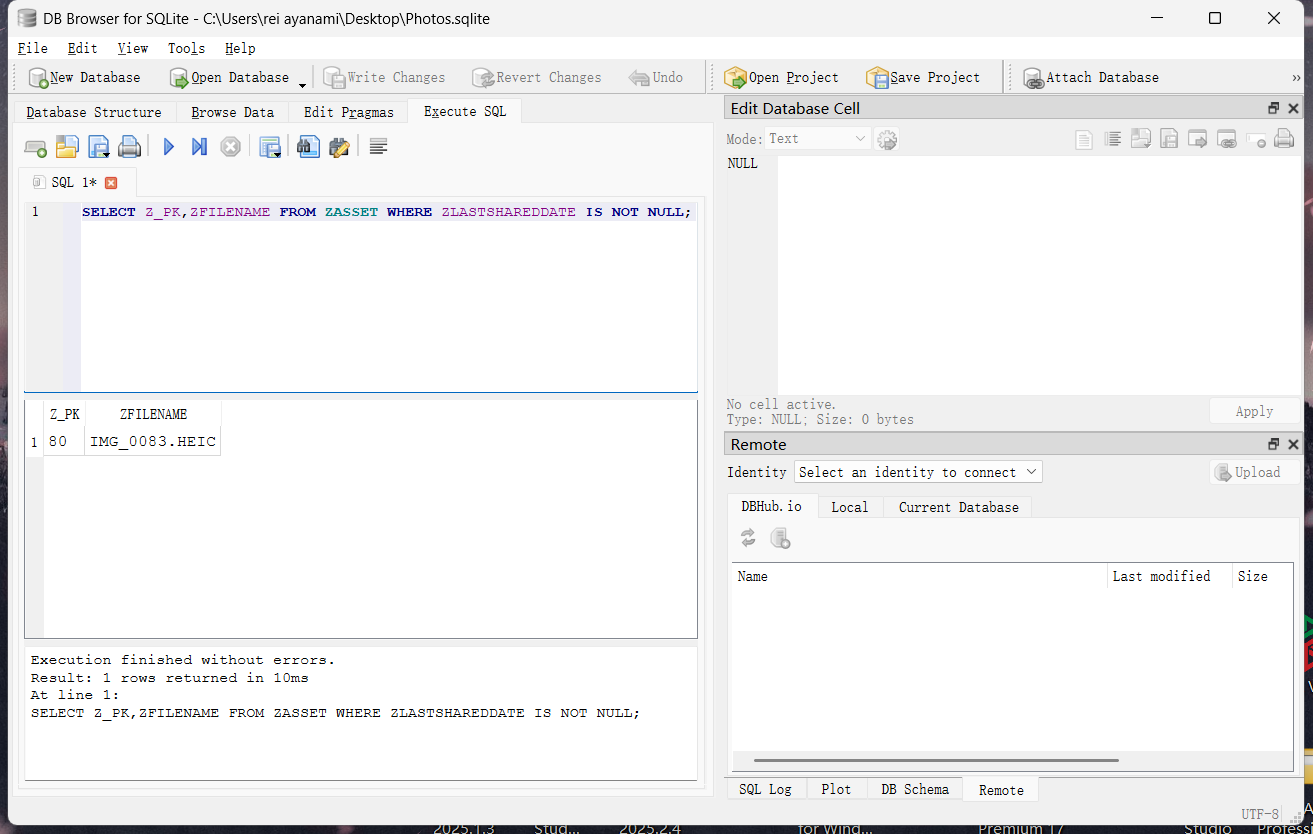Viewport: 1313px width, 834px height.
Task: Click the Execute all SQL play icon
Action: (x=169, y=147)
